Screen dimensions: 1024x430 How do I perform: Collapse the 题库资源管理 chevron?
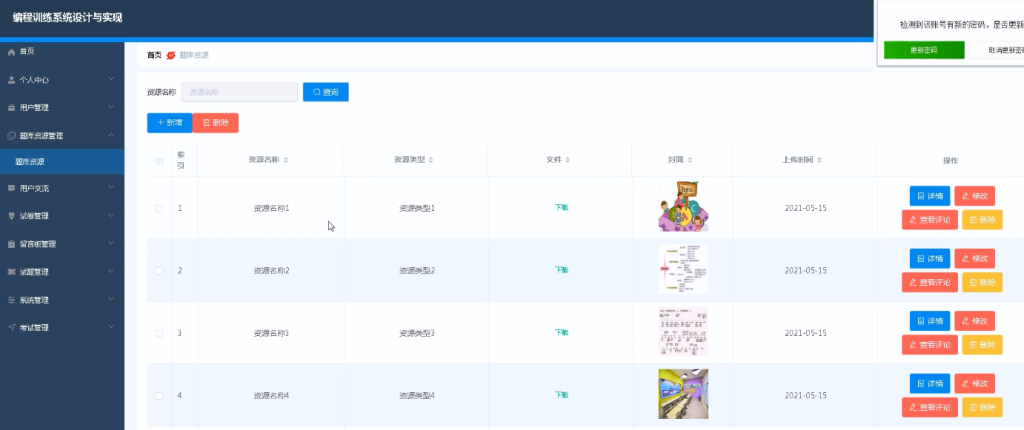[111, 135]
